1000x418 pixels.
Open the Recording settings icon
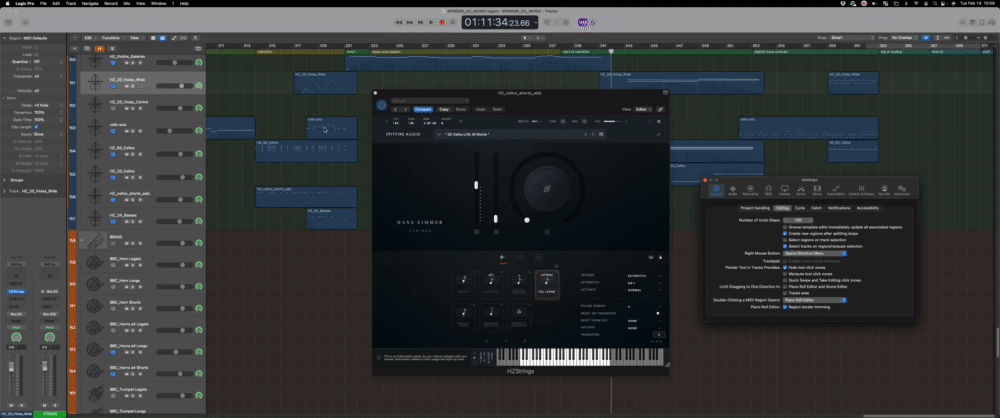point(750,190)
